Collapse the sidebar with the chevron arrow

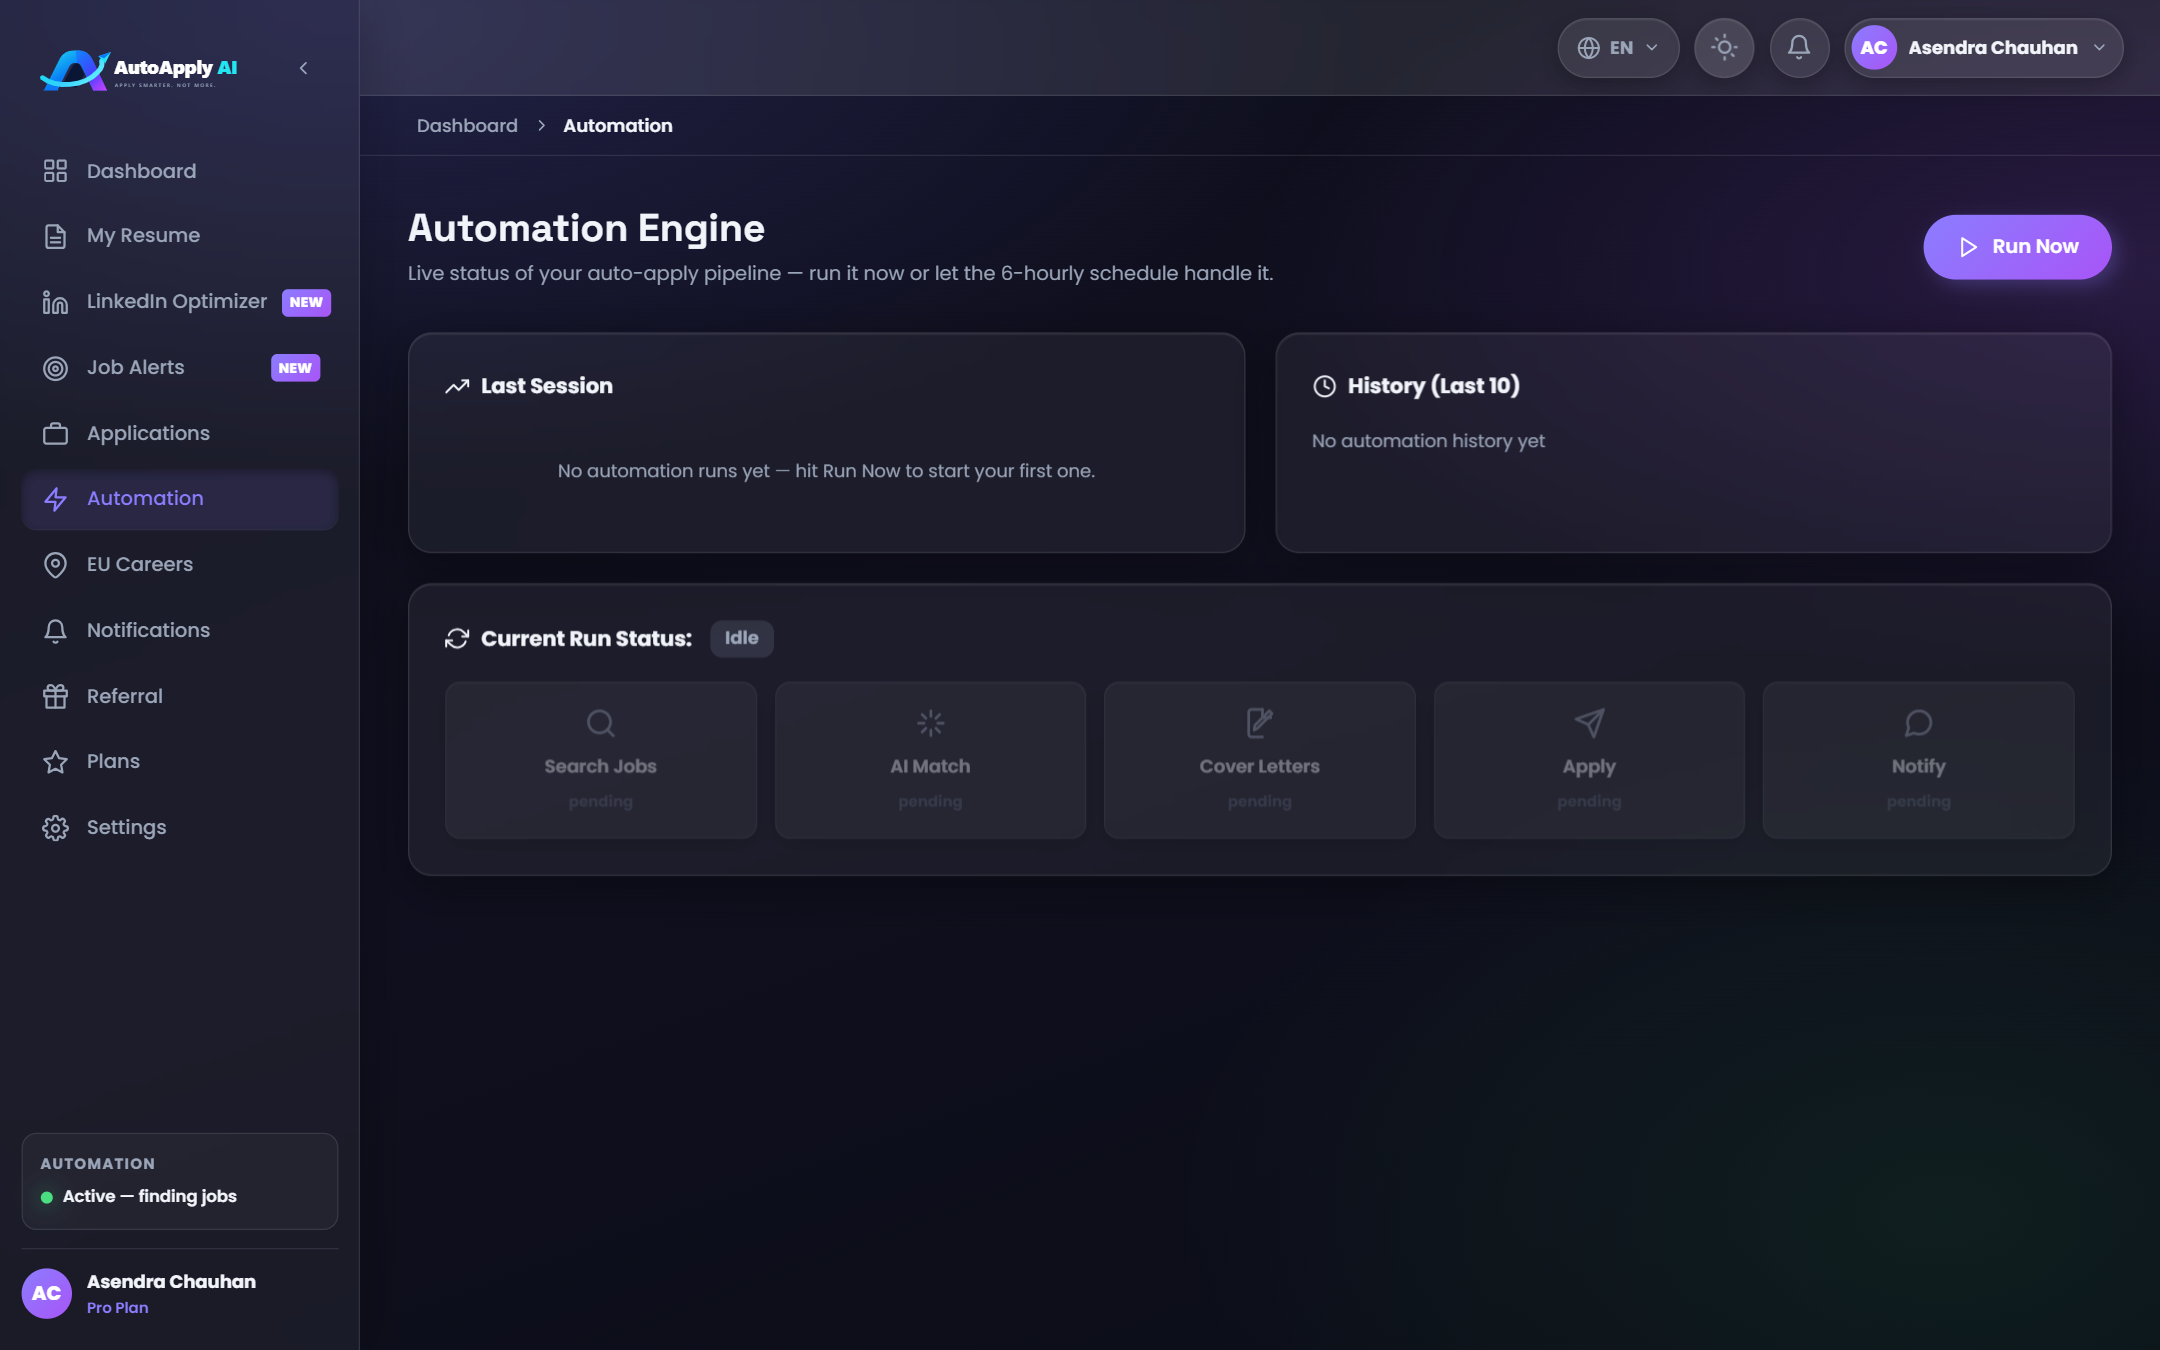pyautogui.click(x=304, y=68)
